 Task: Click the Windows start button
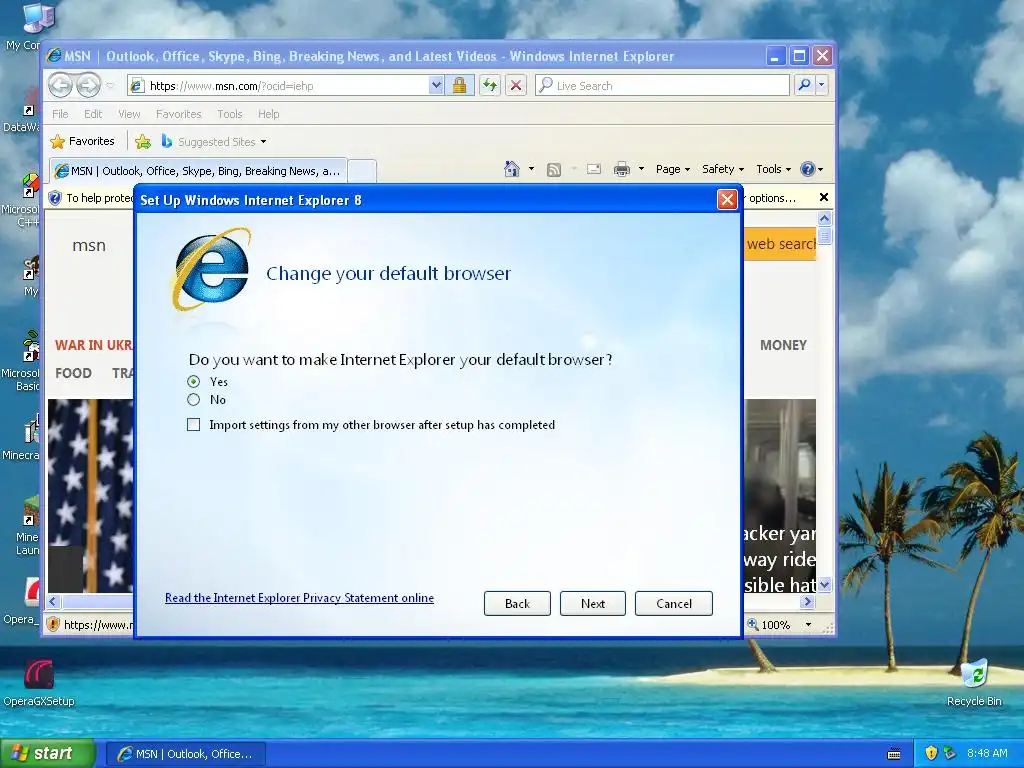click(48, 753)
